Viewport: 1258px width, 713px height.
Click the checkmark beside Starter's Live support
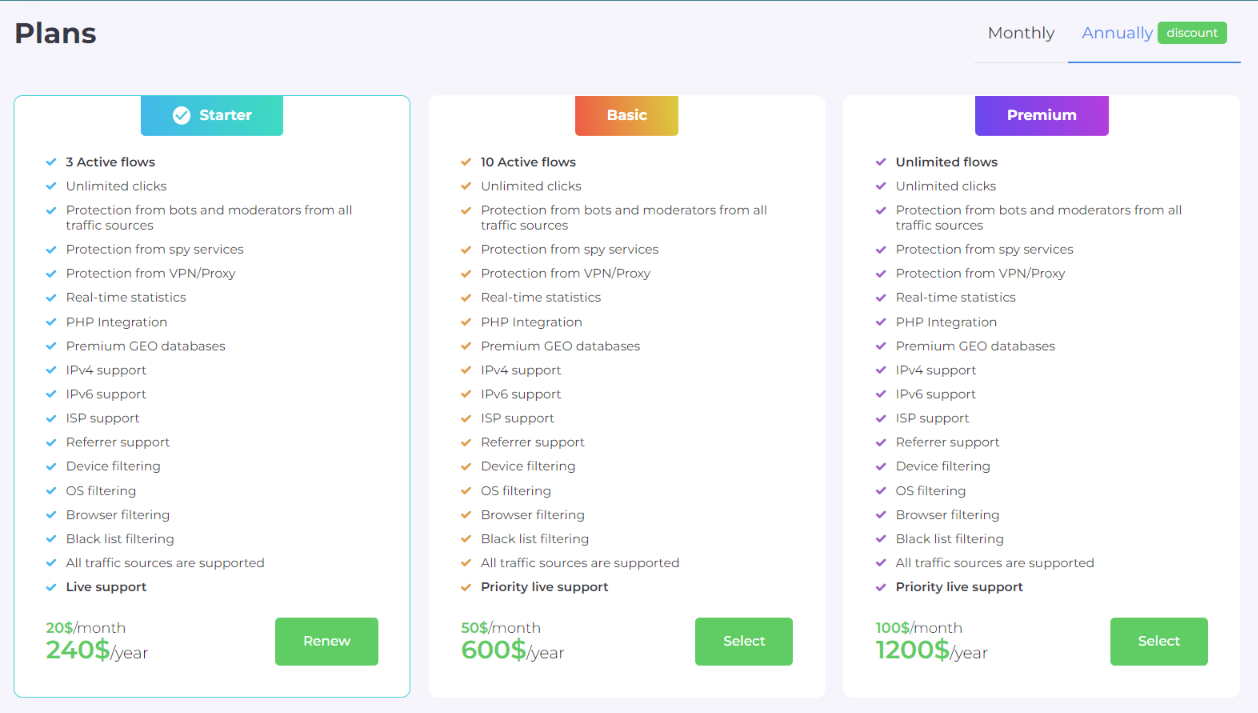tap(51, 587)
